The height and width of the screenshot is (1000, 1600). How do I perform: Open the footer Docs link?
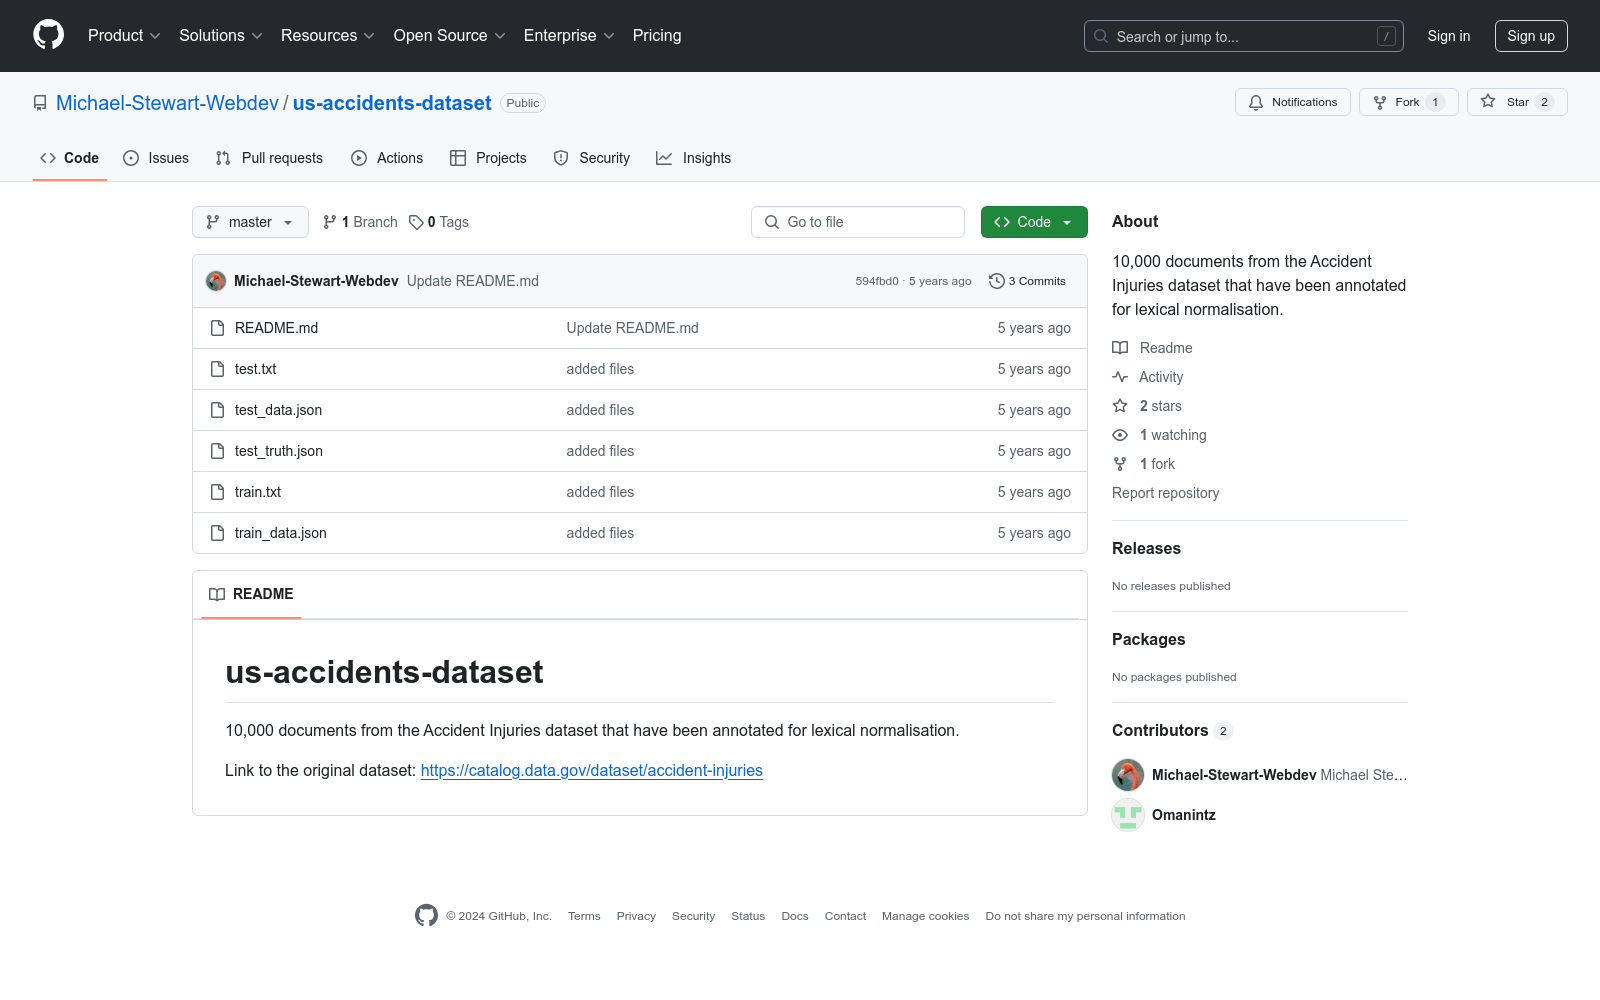pos(795,916)
